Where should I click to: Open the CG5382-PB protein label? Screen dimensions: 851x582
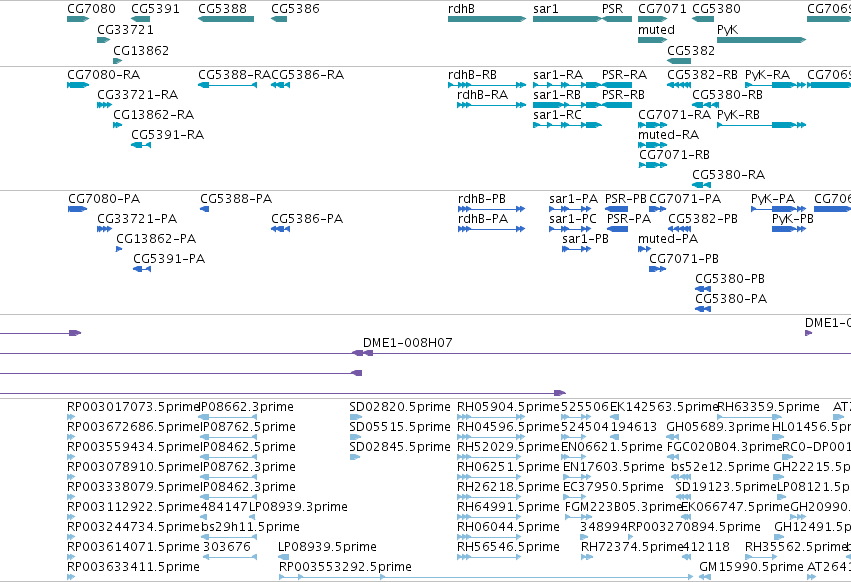703,219
